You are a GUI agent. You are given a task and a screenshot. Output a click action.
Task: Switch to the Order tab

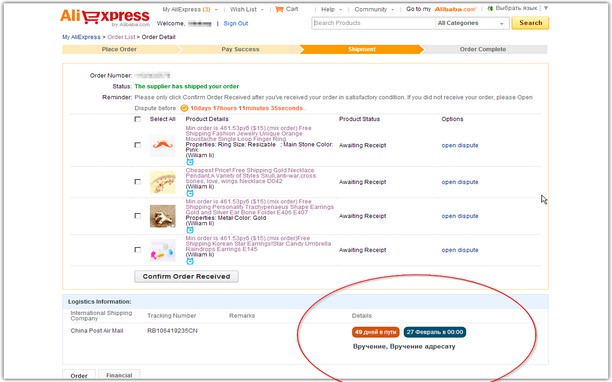(79, 375)
